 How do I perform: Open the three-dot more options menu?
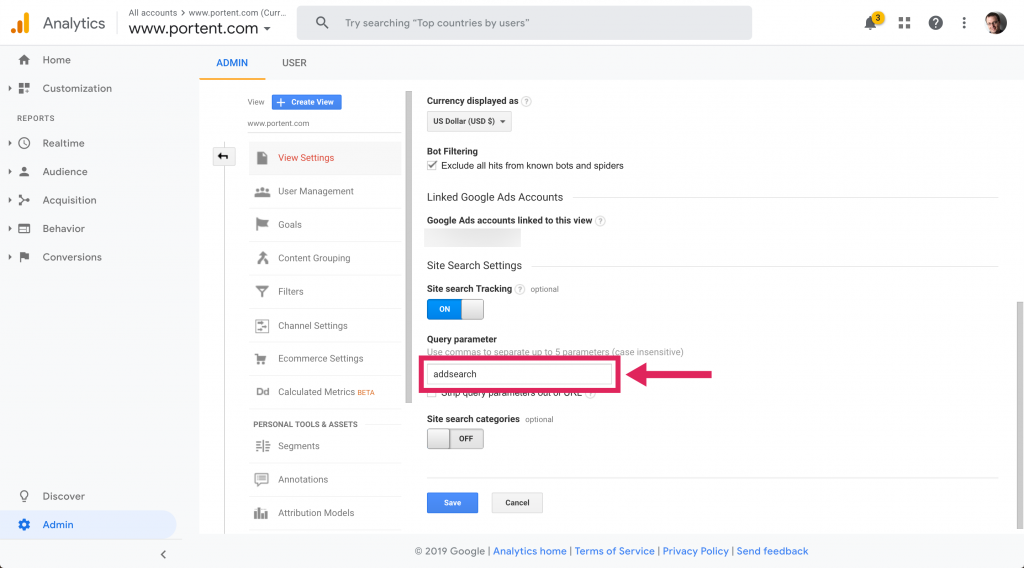[x=964, y=23]
